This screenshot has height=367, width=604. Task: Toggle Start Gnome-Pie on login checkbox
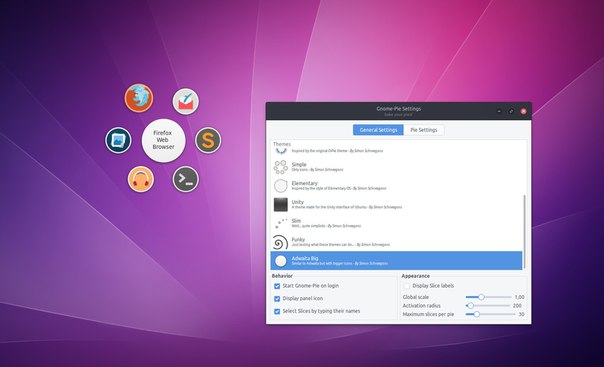[277, 286]
